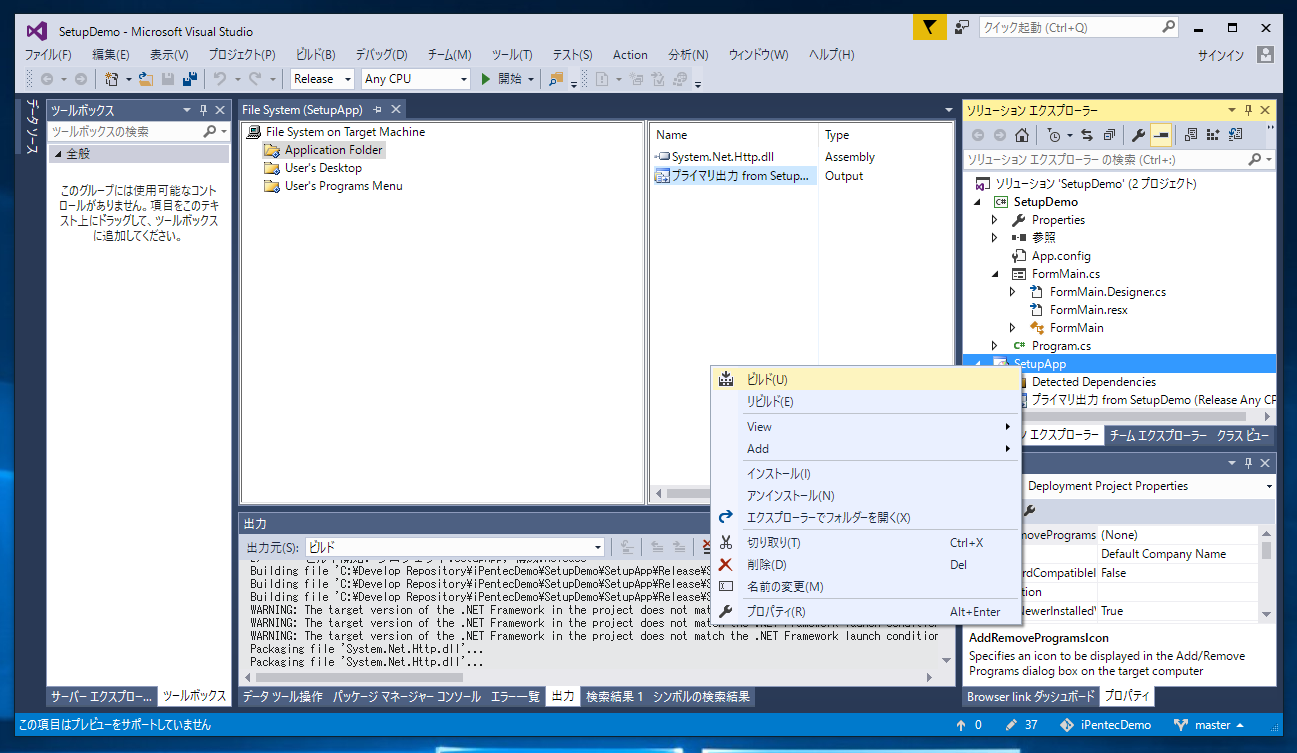Switch to パッケージ マネージャー コンソール tab
This screenshot has width=1297, height=753.
pos(406,697)
